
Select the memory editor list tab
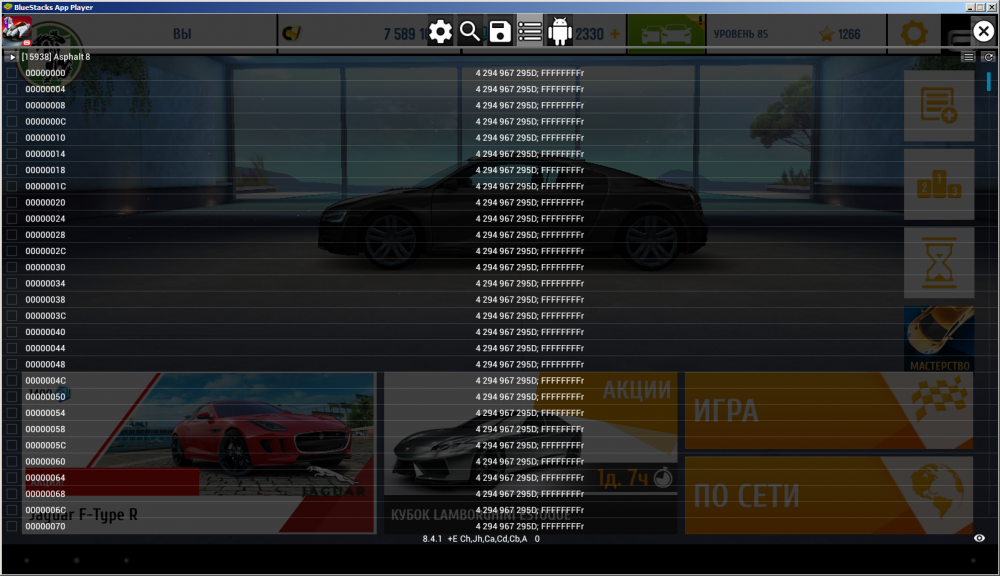[530, 32]
